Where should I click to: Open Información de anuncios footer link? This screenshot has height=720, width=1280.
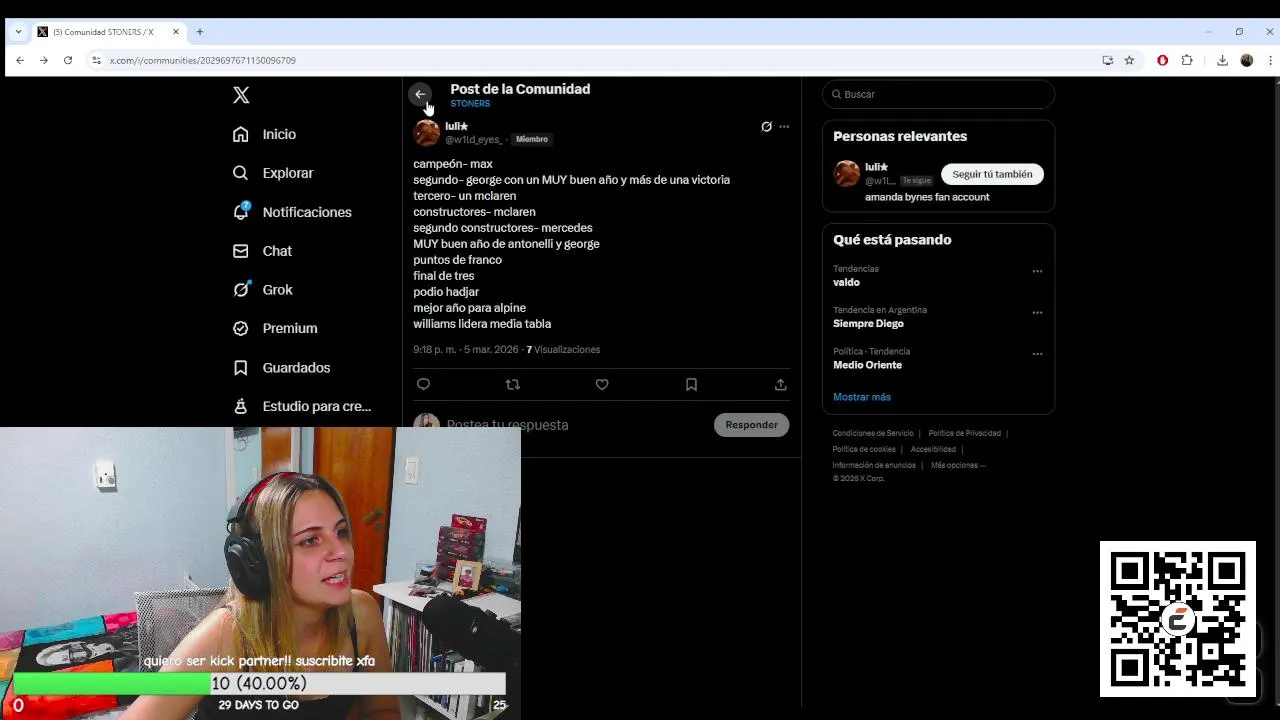click(874, 465)
